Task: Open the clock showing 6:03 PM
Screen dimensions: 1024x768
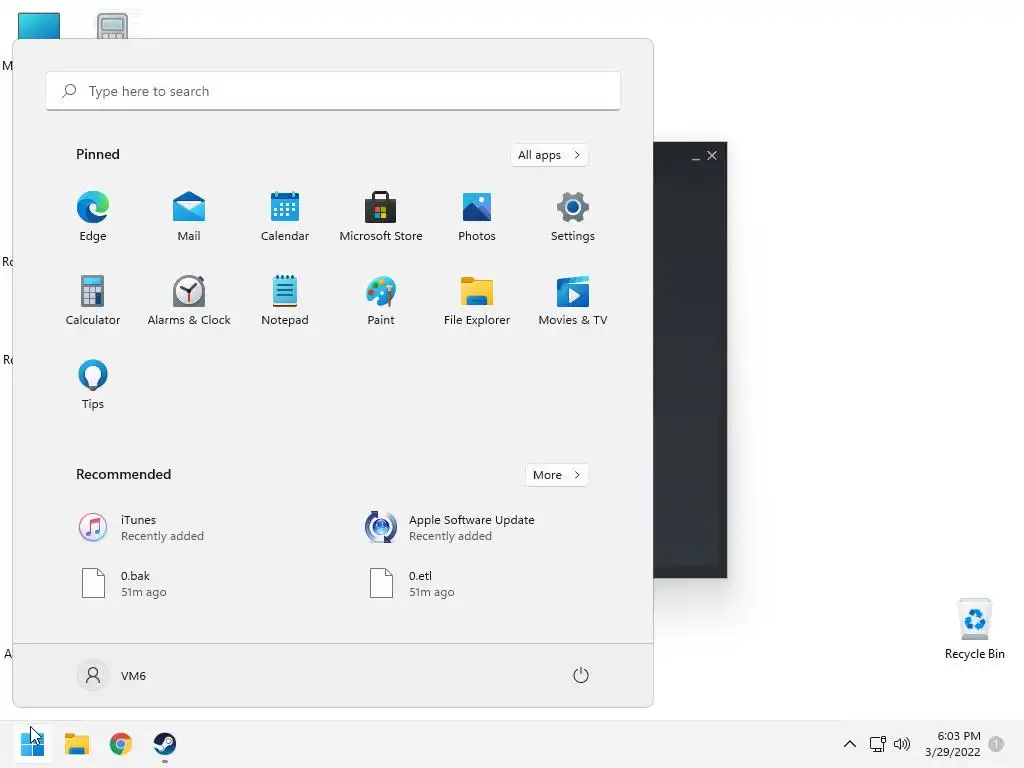Action: point(952,744)
